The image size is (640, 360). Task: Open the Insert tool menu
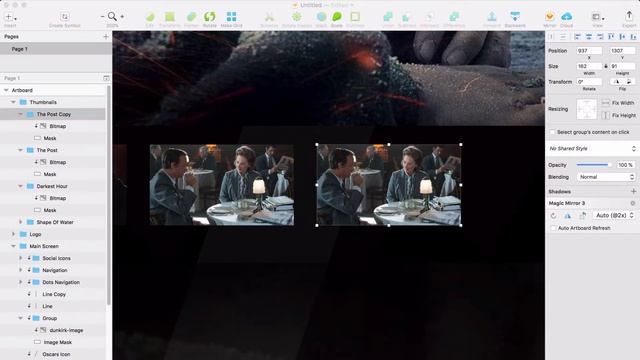coord(10,17)
